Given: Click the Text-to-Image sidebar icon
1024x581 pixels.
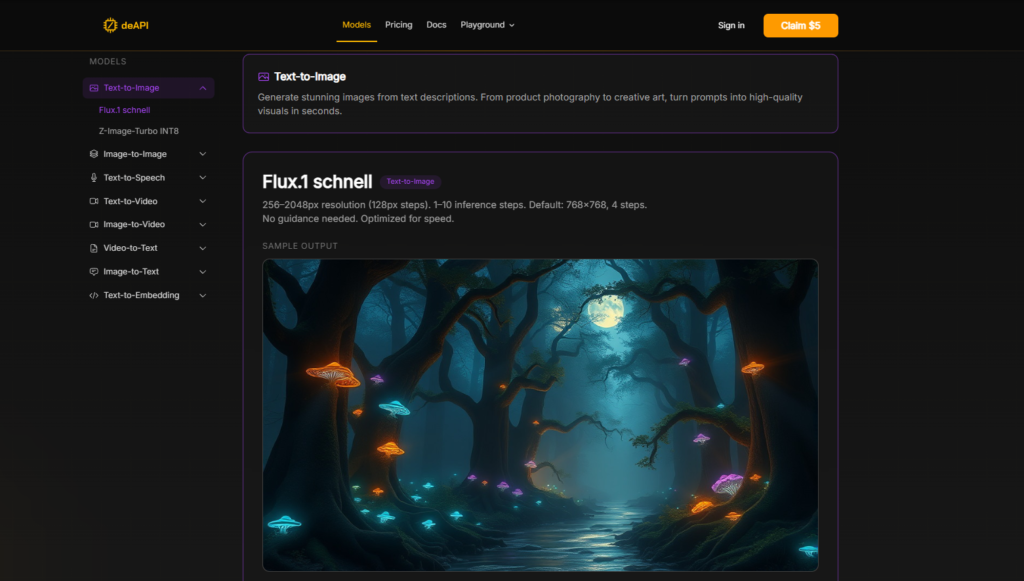Looking at the screenshot, I should pyautogui.click(x=93, y=88).
